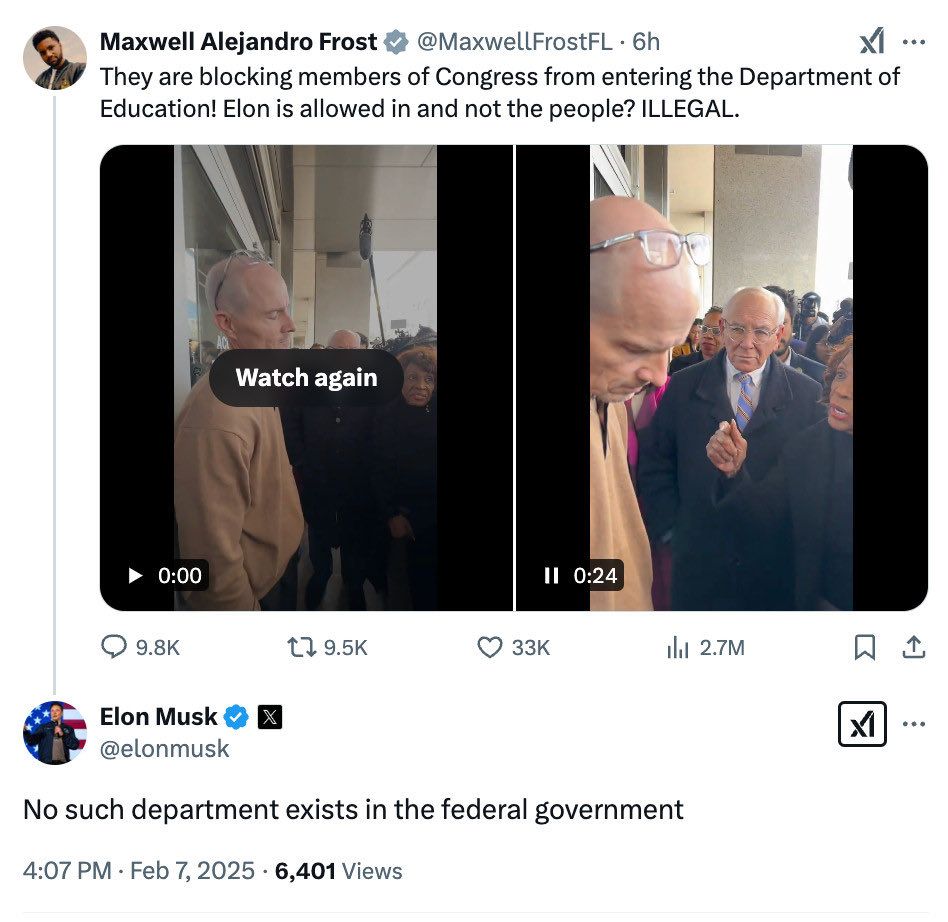Pause the playing video clip
Image resolution: width=948 pixels, height=922 pixels.
pos(551,575)
